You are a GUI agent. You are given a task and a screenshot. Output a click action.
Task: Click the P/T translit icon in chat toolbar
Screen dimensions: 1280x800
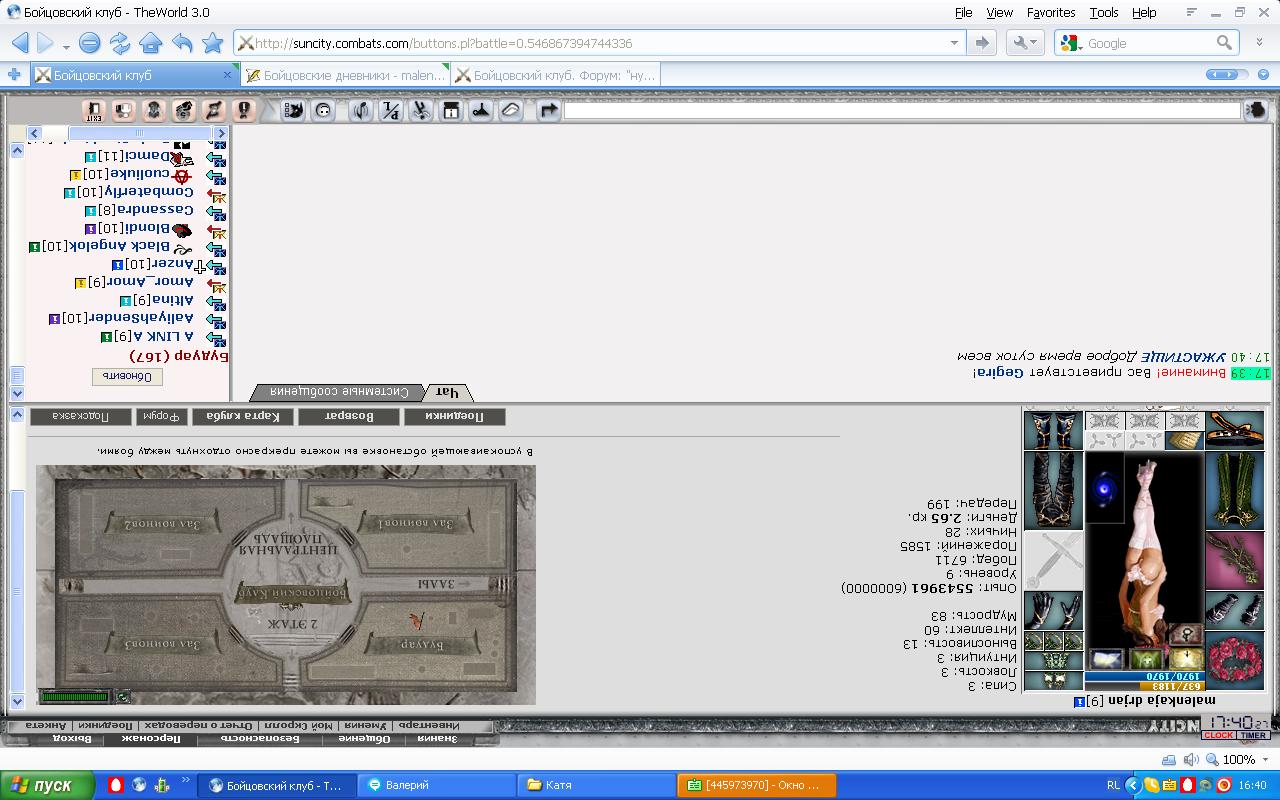[x=392, y=110]
